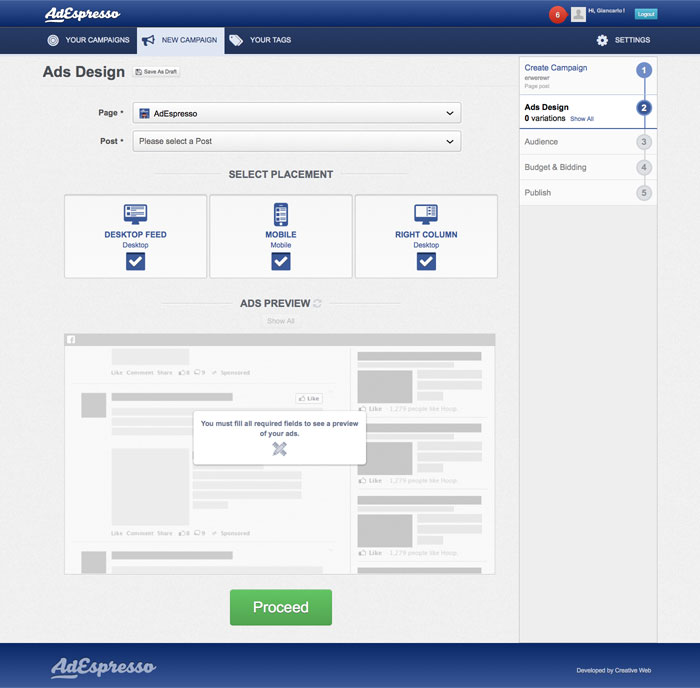The image size is (700, 688).
Task: Click the Right Column placement label
Action: [426, 234]
